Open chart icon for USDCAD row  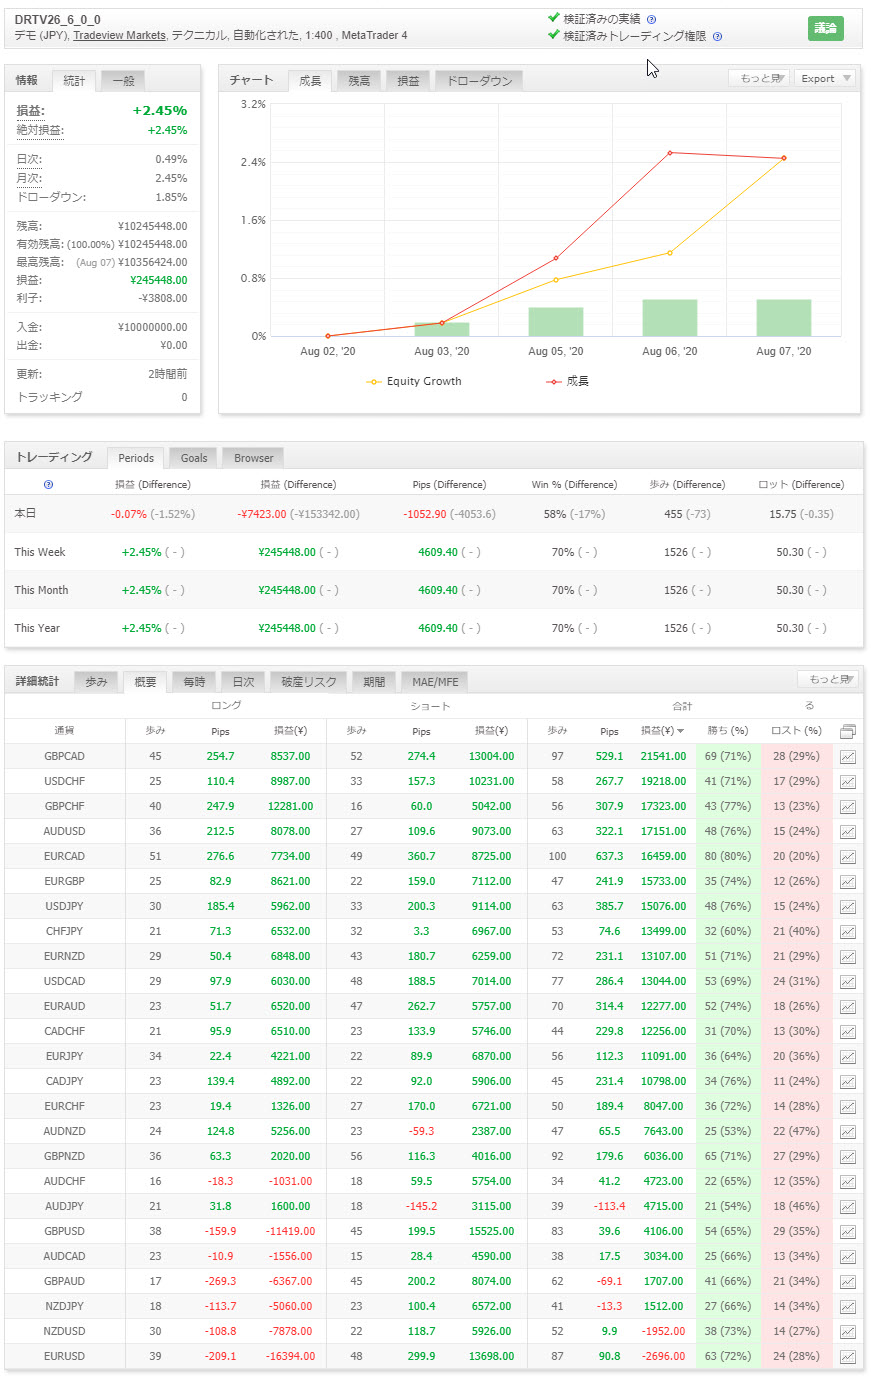coord(848,982)
